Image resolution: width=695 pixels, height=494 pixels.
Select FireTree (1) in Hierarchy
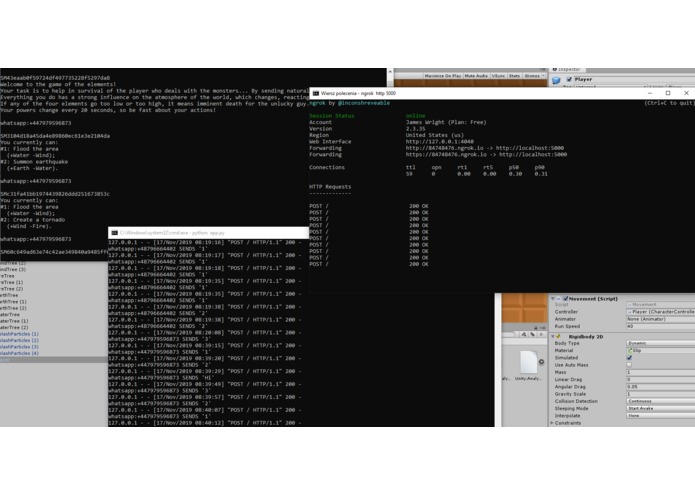pyautogui.click(x=12, y=282)
